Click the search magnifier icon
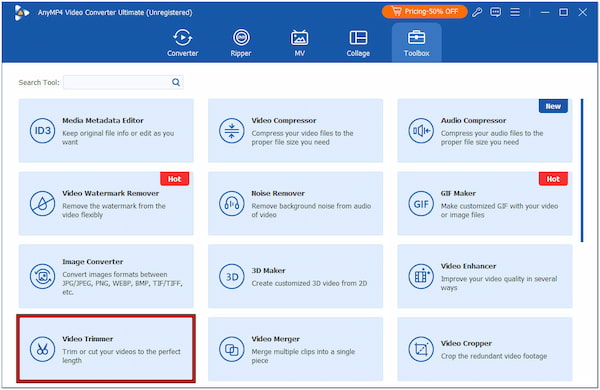This screenshot has width=600, height=390. pyautogui.click(x=176, y=82)
